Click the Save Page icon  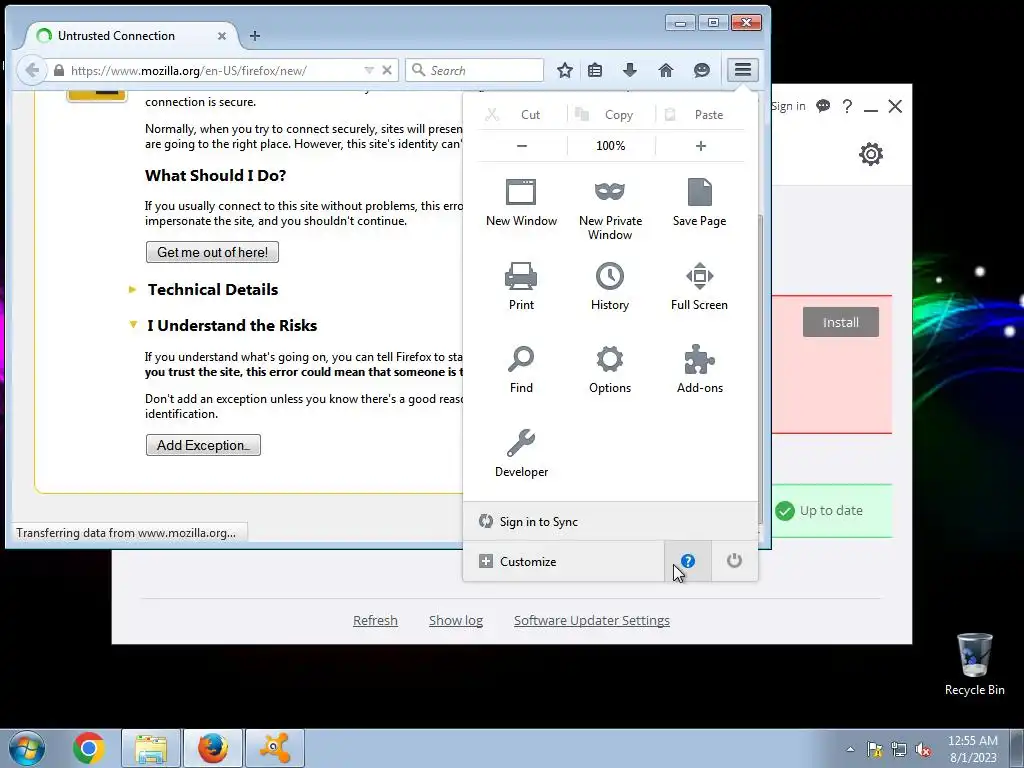click(x=699, y=202)
